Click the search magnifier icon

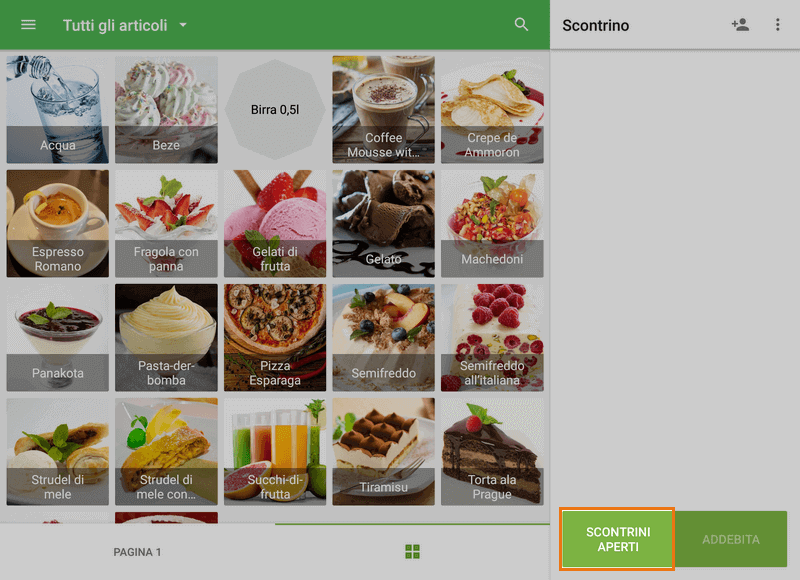[521, 24]
